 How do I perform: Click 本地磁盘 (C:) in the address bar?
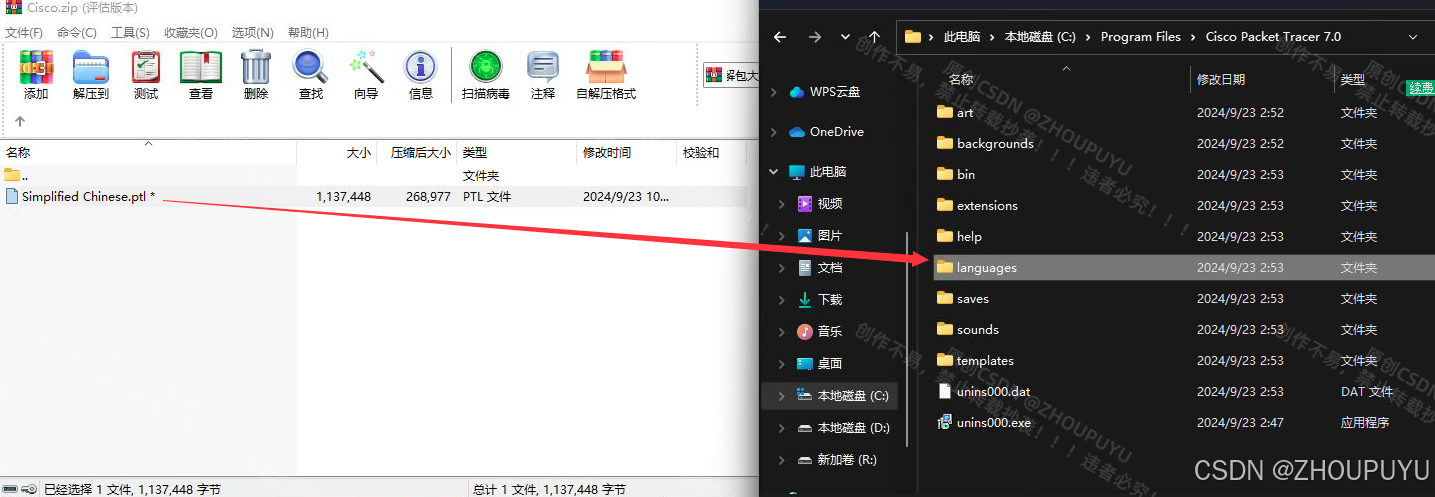click(x=1040, y=37)
